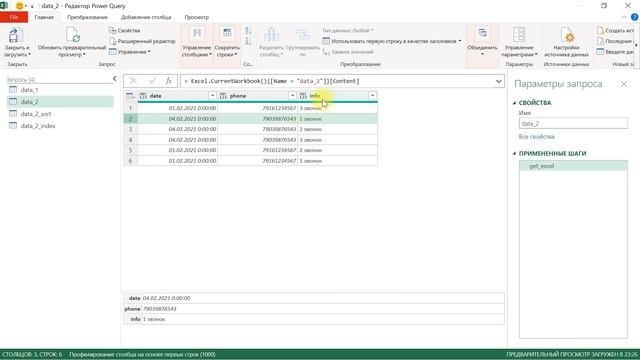Image resolution: width=640 pixels, height=360 pixels.
Task: Open info column filter dropdown
Action: (372, 96)
